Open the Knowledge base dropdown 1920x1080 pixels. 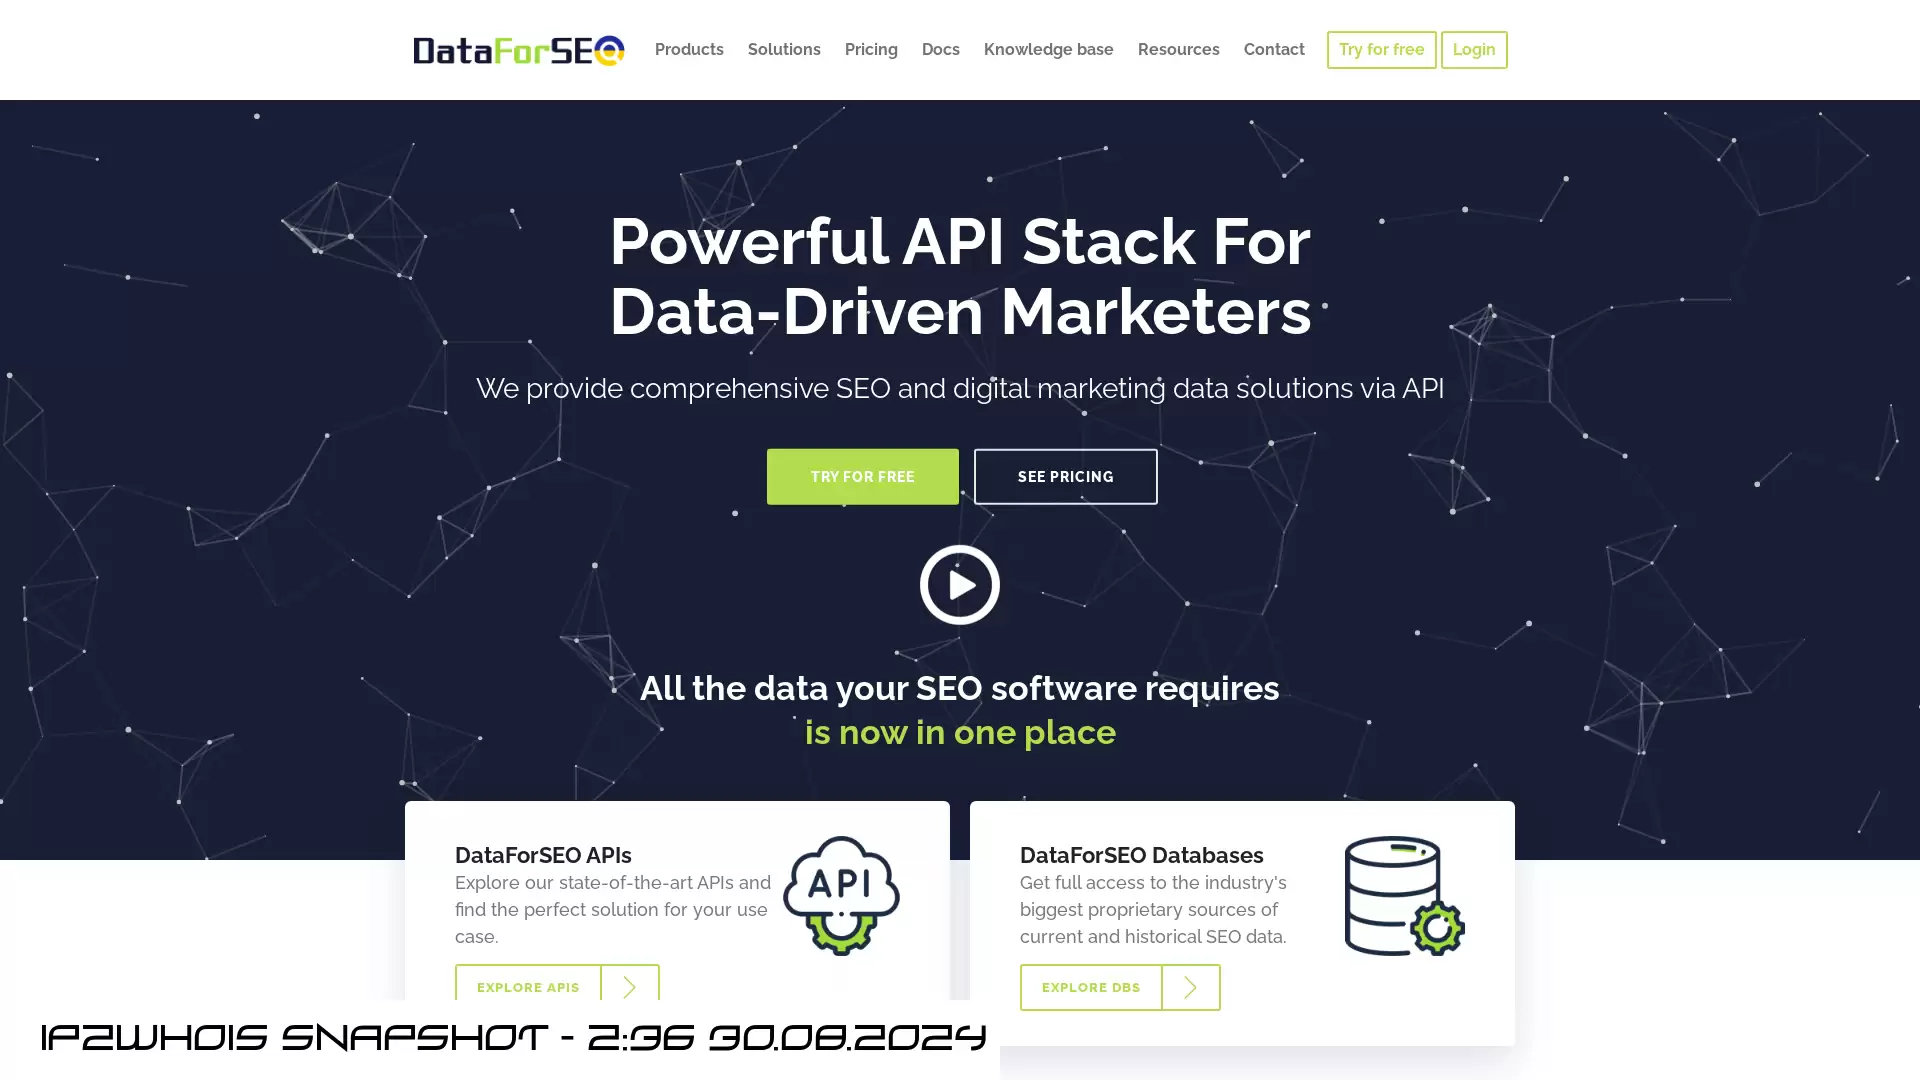(1048, 49)
